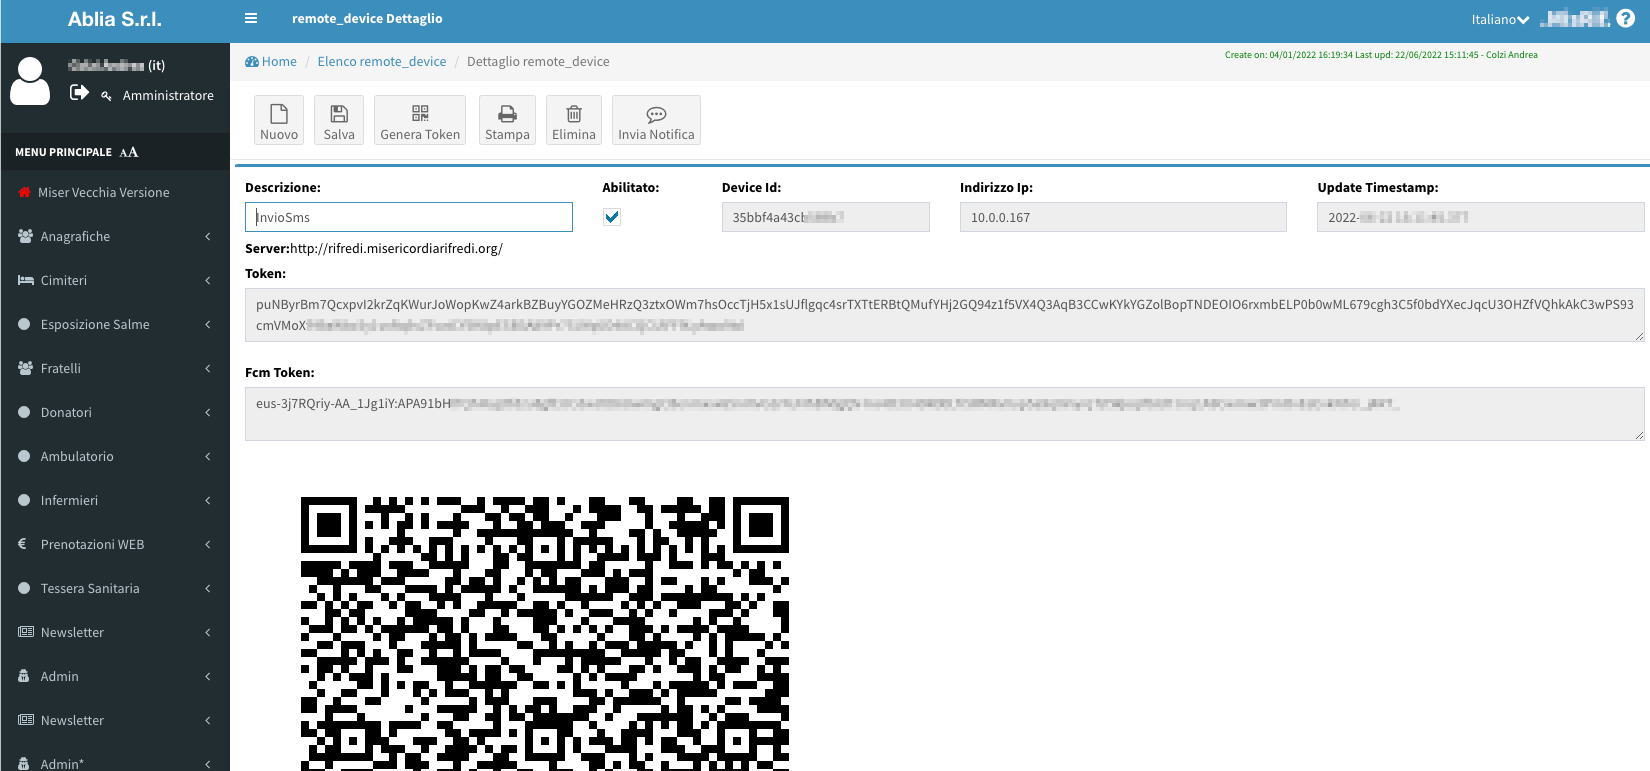Expand the Prenotazioni WEB menu
The width and height of the screenshot is (1650, 771).
point(115,544)
